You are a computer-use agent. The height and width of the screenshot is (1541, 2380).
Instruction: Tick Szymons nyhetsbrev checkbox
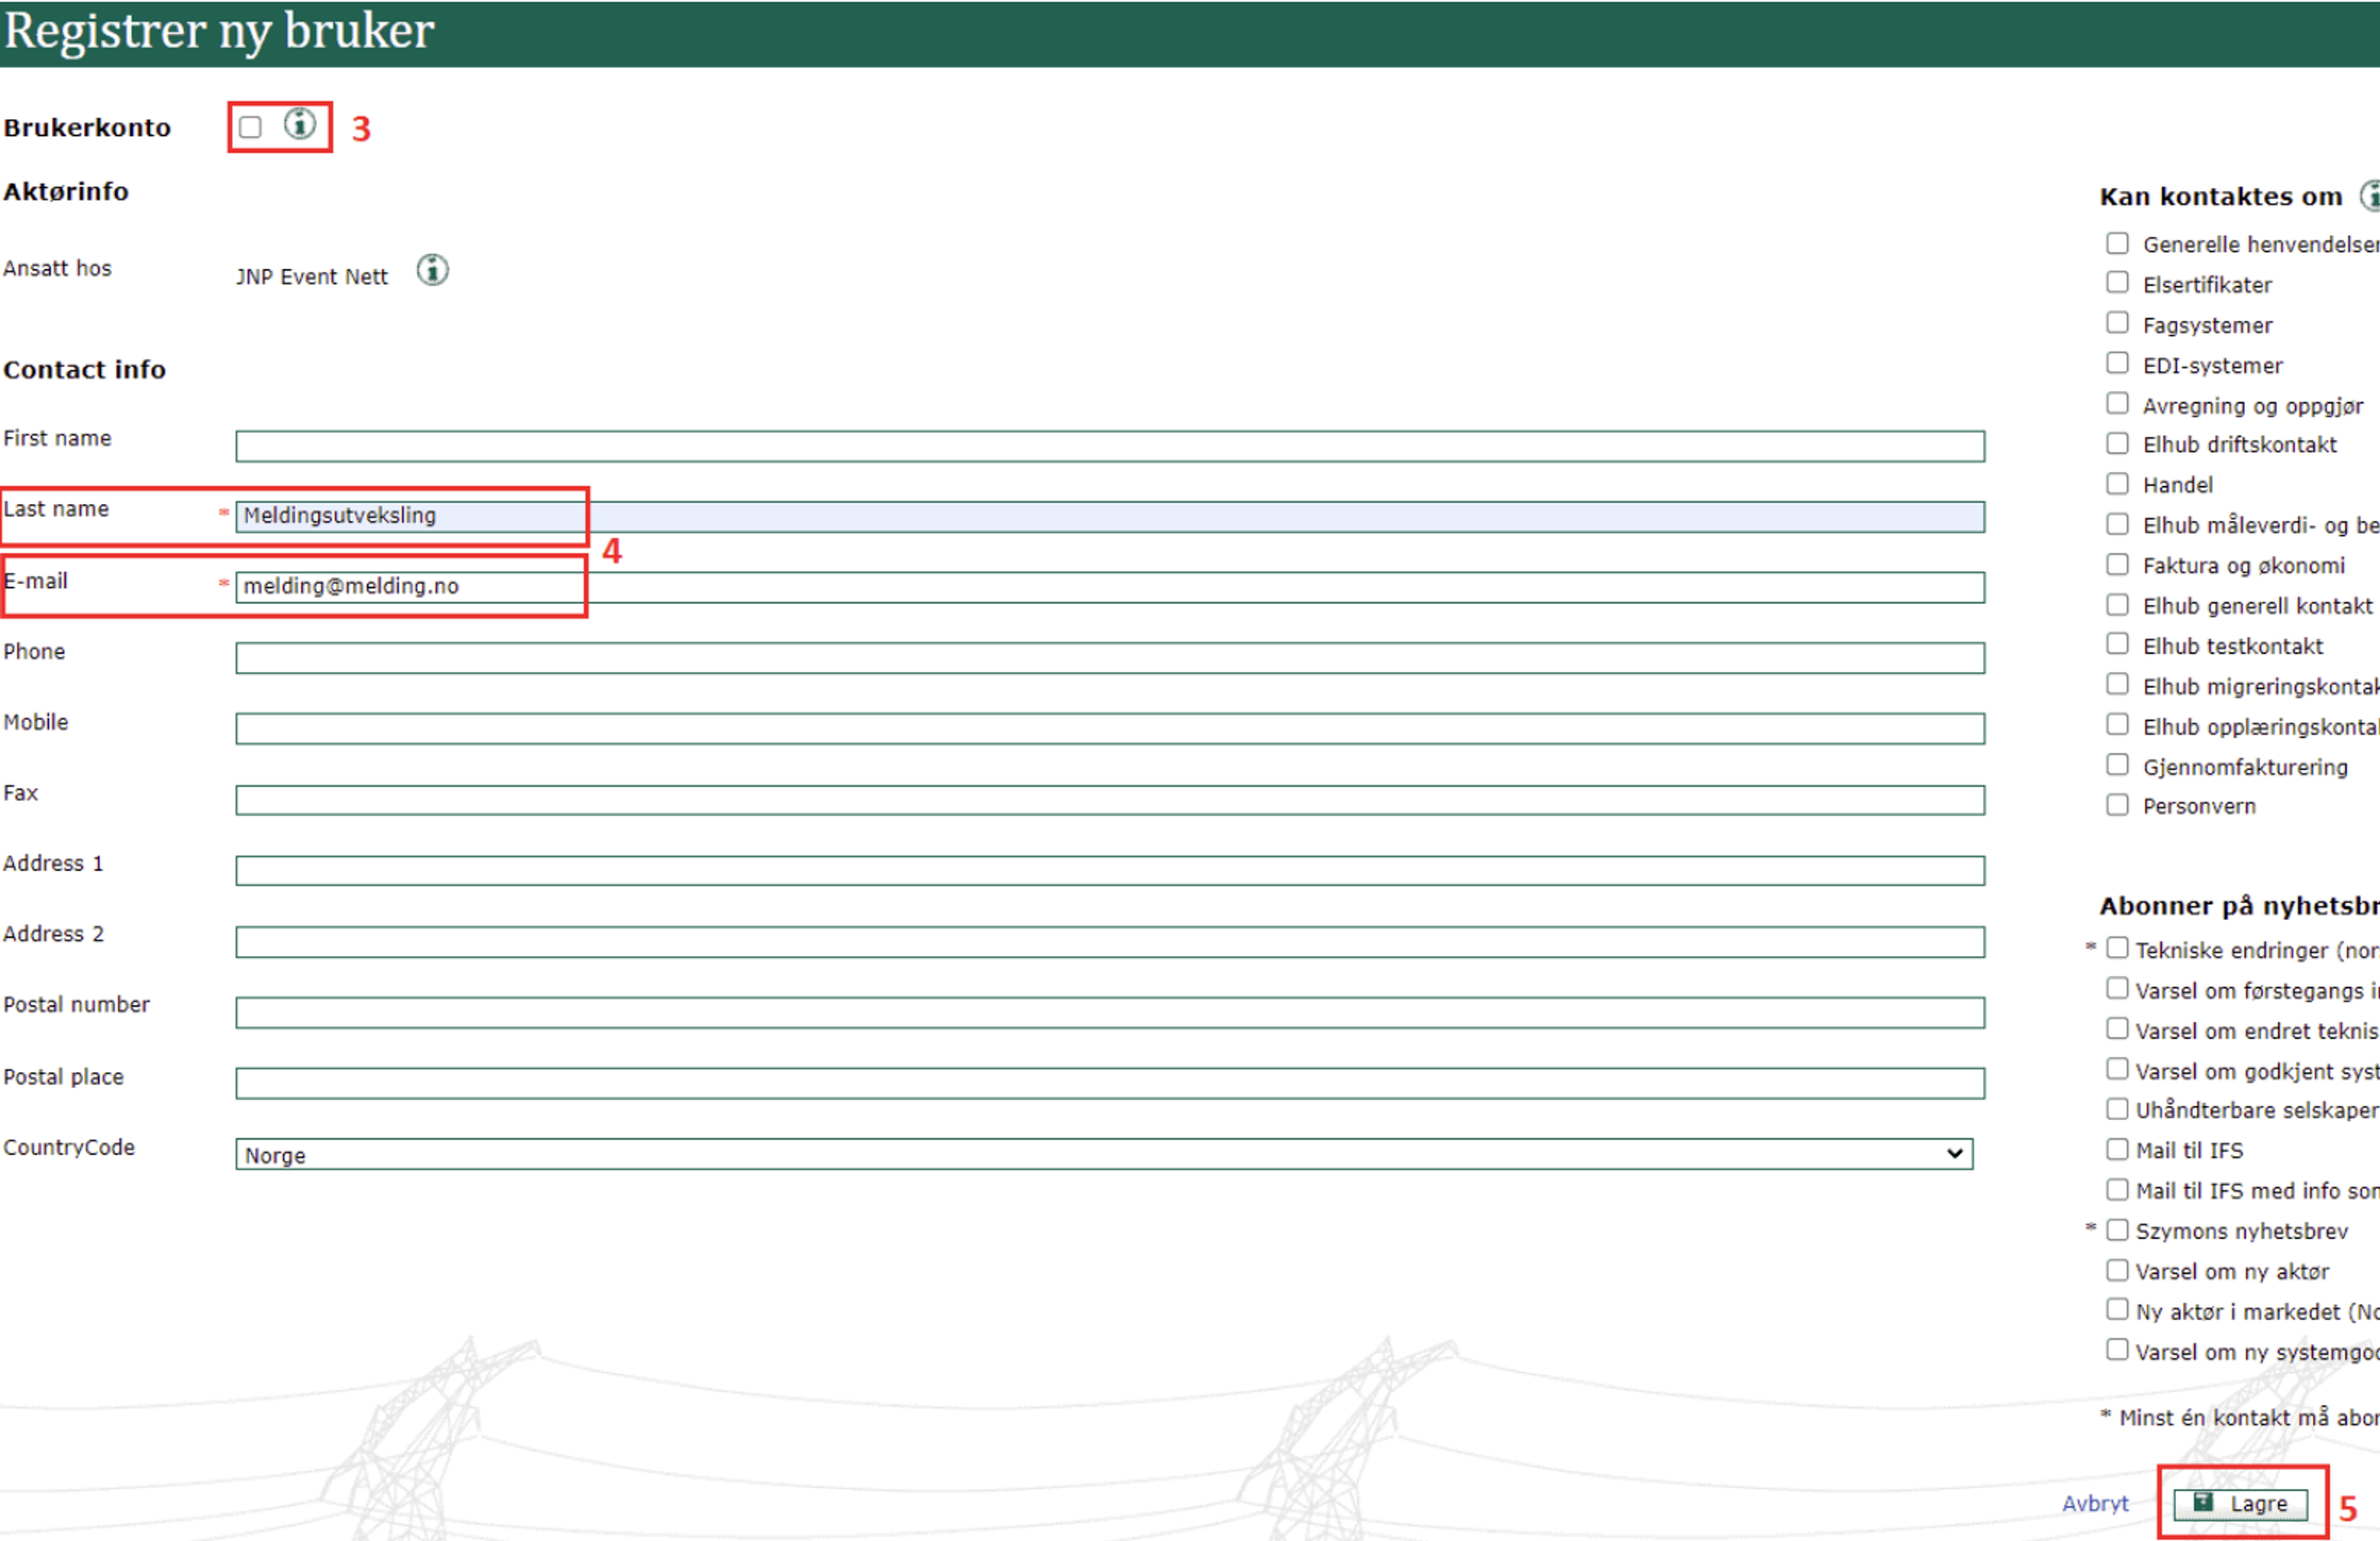[x=2117, y=1229]
